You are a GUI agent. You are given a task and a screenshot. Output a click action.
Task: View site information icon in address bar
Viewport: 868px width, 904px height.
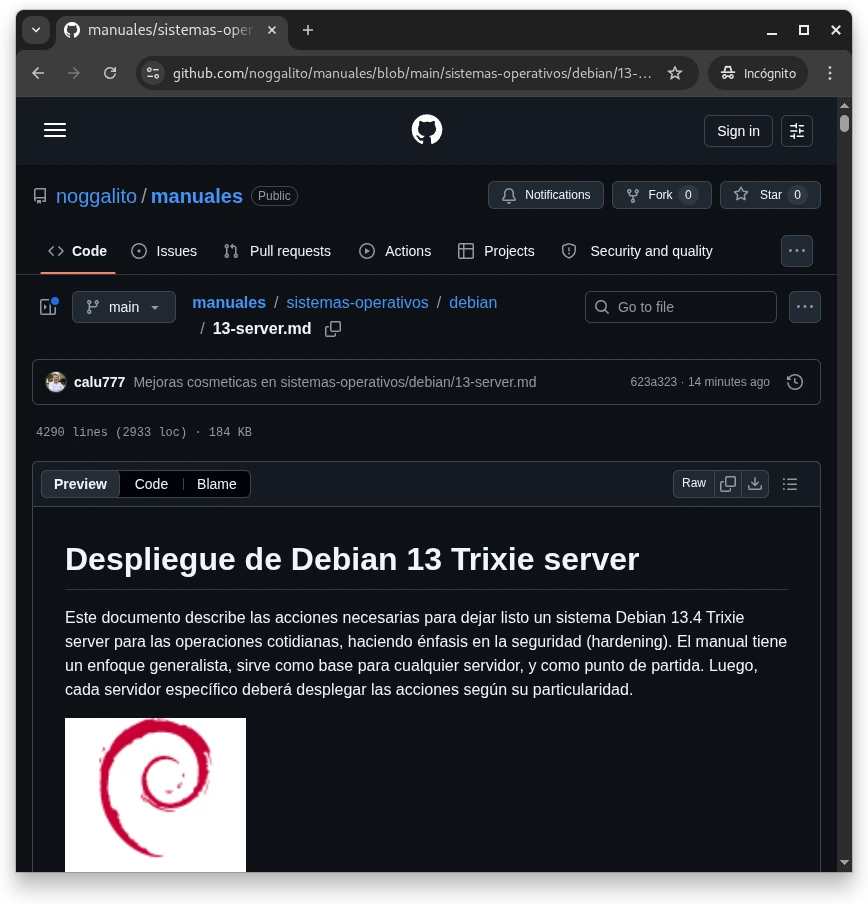tap(153, 73)
